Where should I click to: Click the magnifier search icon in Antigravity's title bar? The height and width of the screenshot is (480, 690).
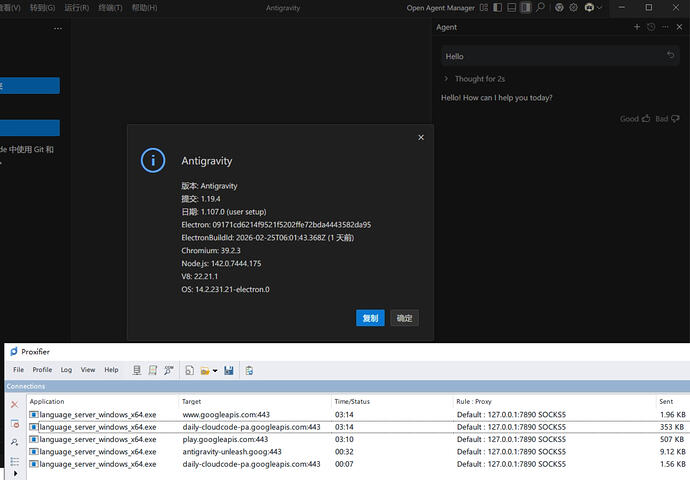tap(540, 7)
